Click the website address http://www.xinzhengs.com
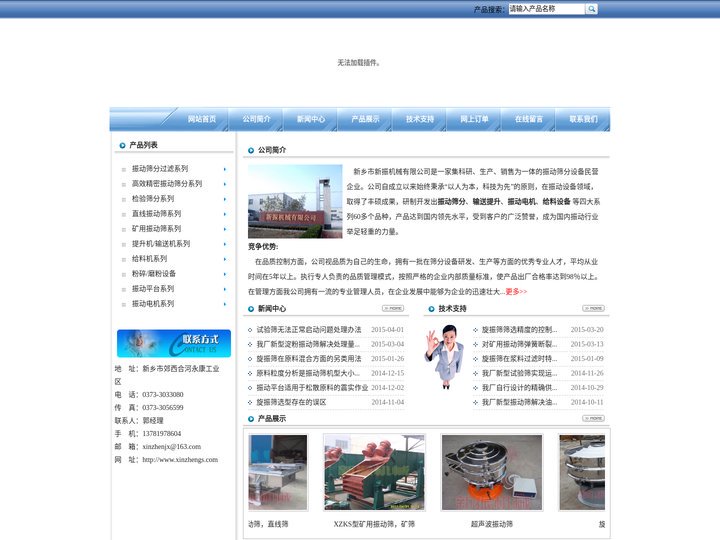The width and height of the screenshot is (720, 540). [180, 460]
